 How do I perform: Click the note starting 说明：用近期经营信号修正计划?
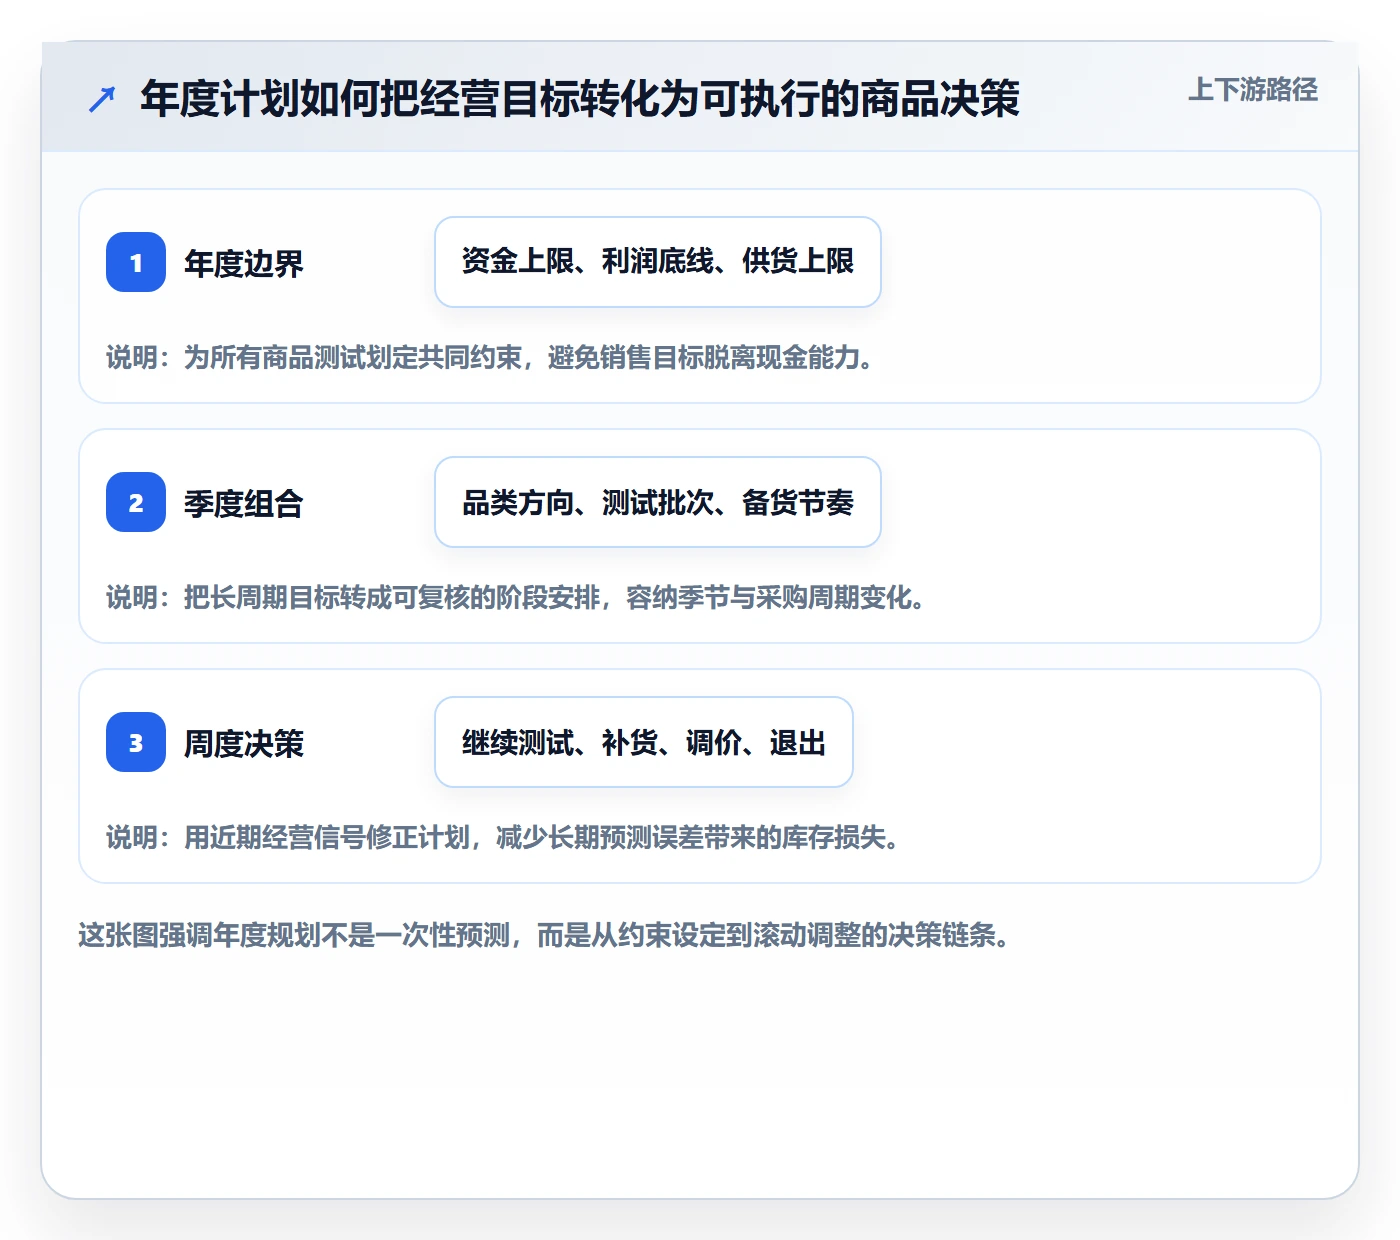tap(504, 838)
